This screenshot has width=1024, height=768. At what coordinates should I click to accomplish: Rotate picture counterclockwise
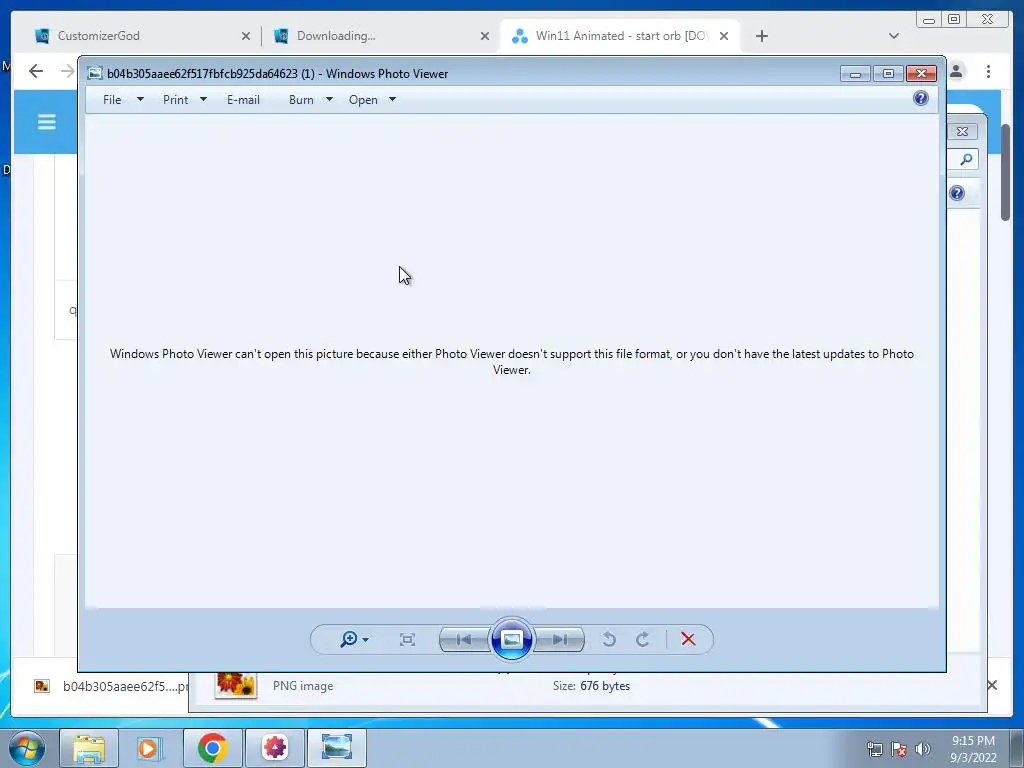609,639
